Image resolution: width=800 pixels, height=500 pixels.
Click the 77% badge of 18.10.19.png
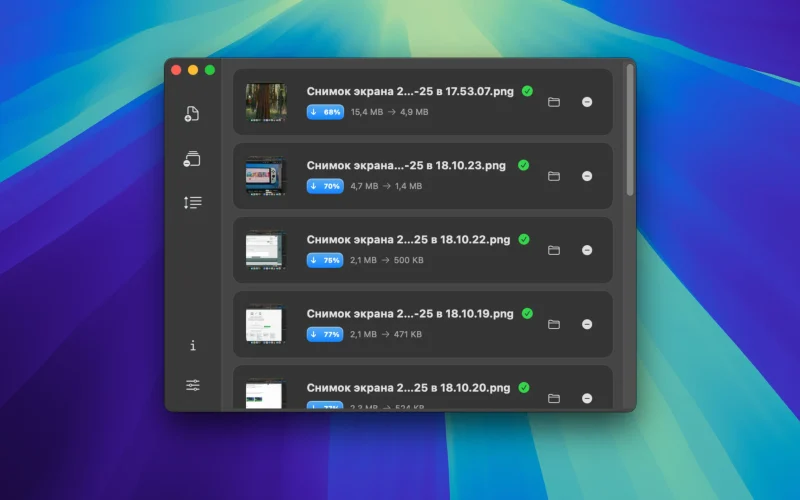[x=325, y=334]
